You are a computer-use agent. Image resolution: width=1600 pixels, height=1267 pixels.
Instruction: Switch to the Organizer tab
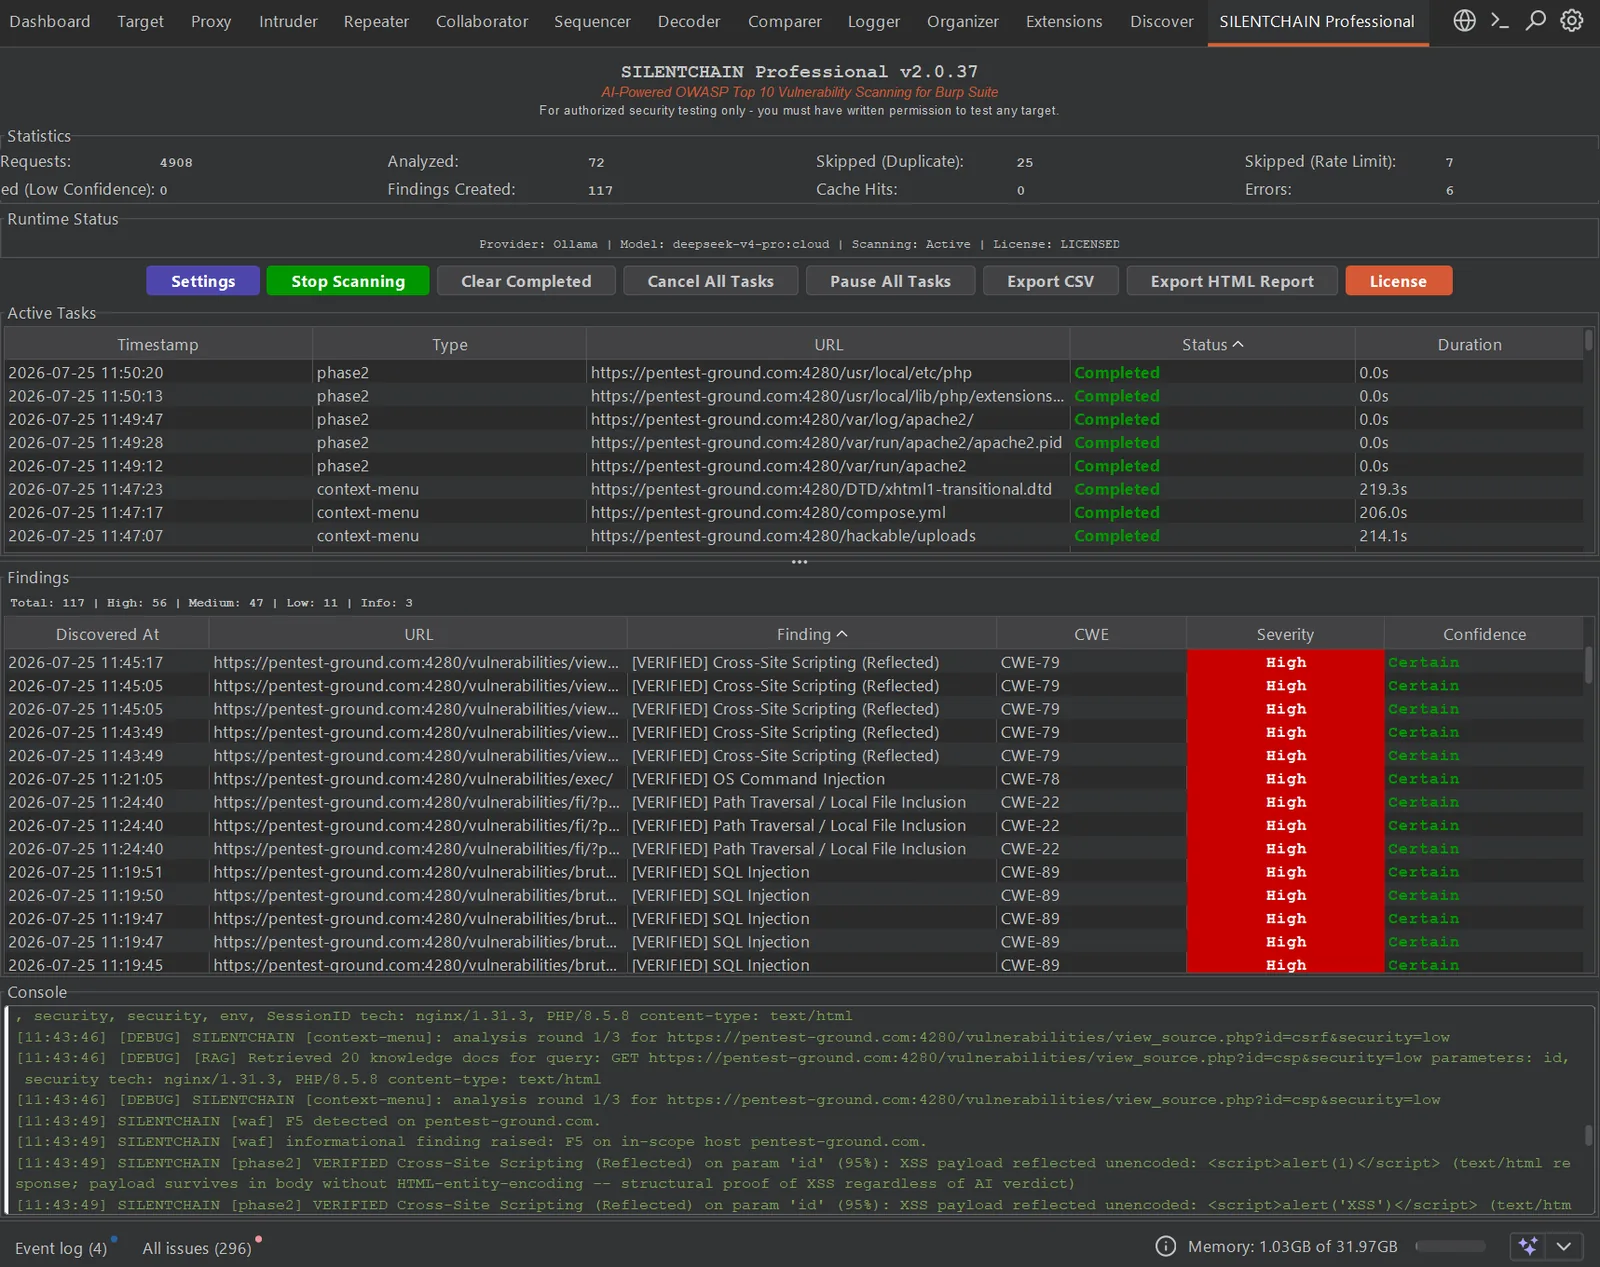pyautogui.click(x=963, y=21)
